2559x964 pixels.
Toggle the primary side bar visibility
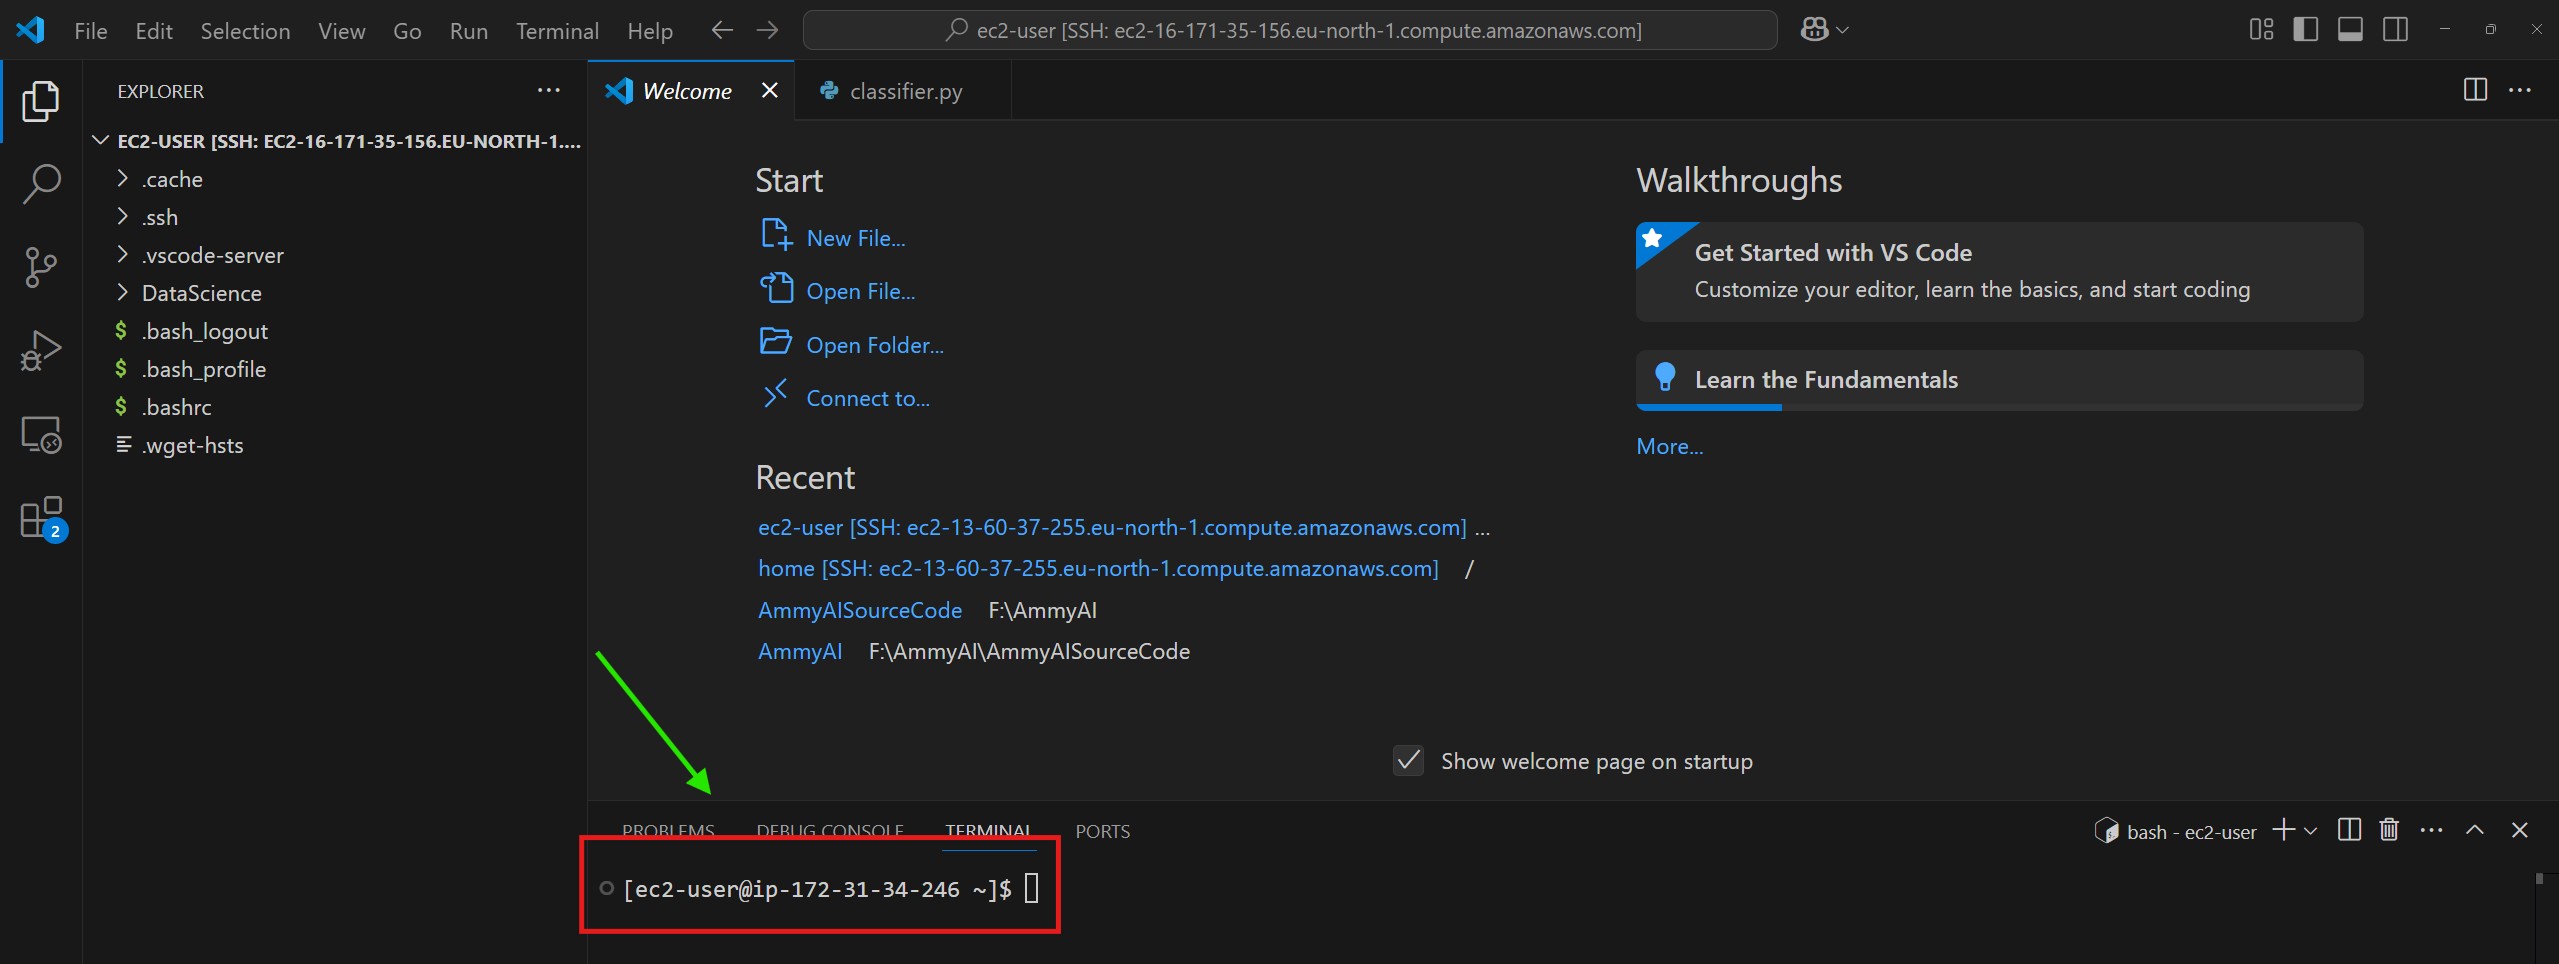[x=2305, y=30]
